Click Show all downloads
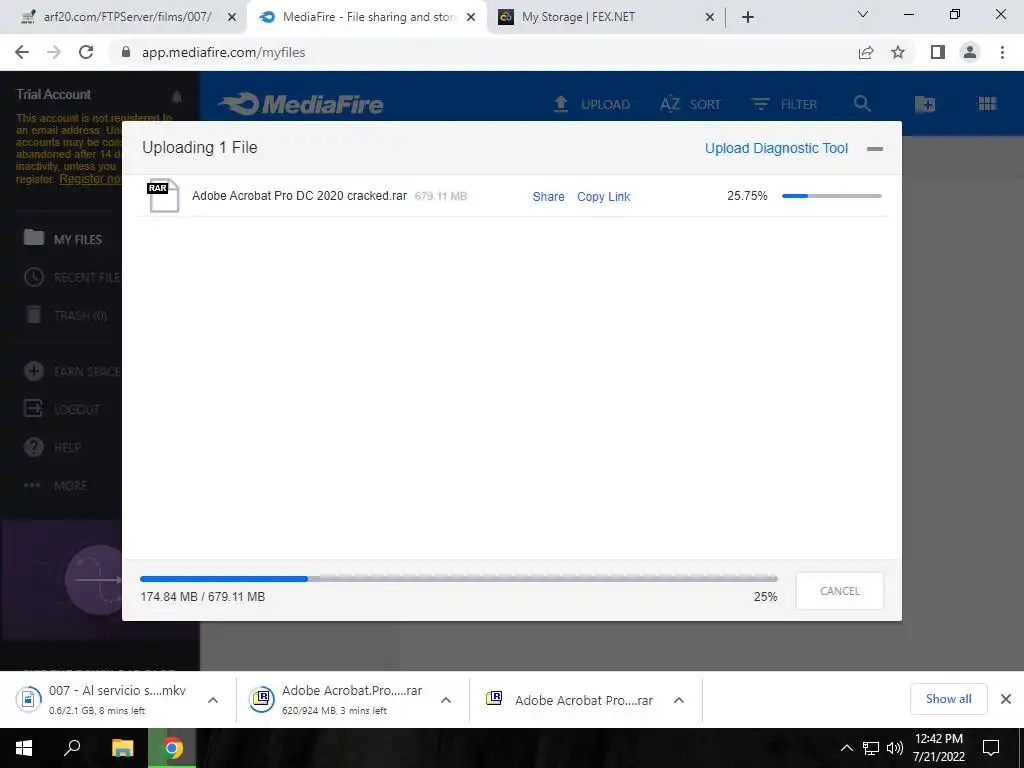The width and height of the screenshot is (1024, 768). 948,699
